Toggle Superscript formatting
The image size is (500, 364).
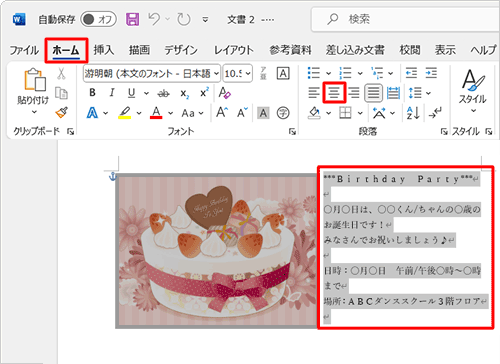coord(204,93)
